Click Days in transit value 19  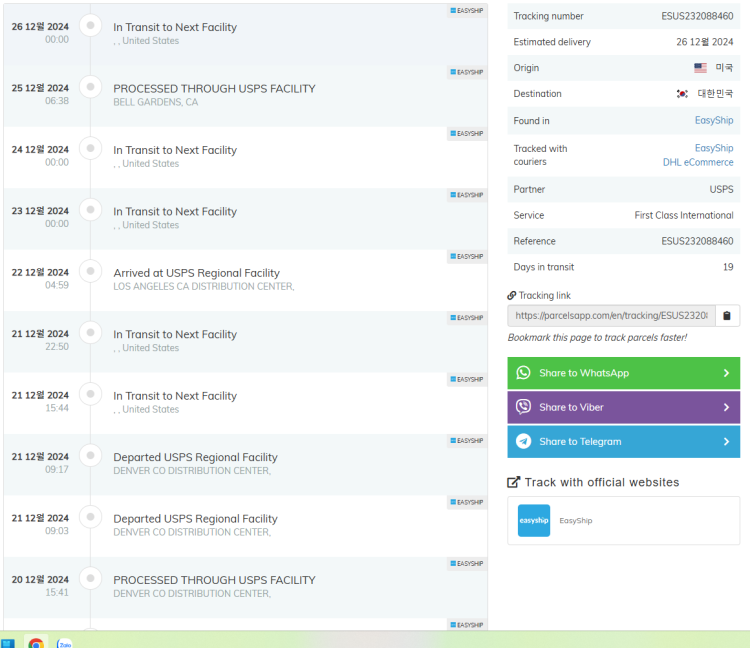coord(728,267)
